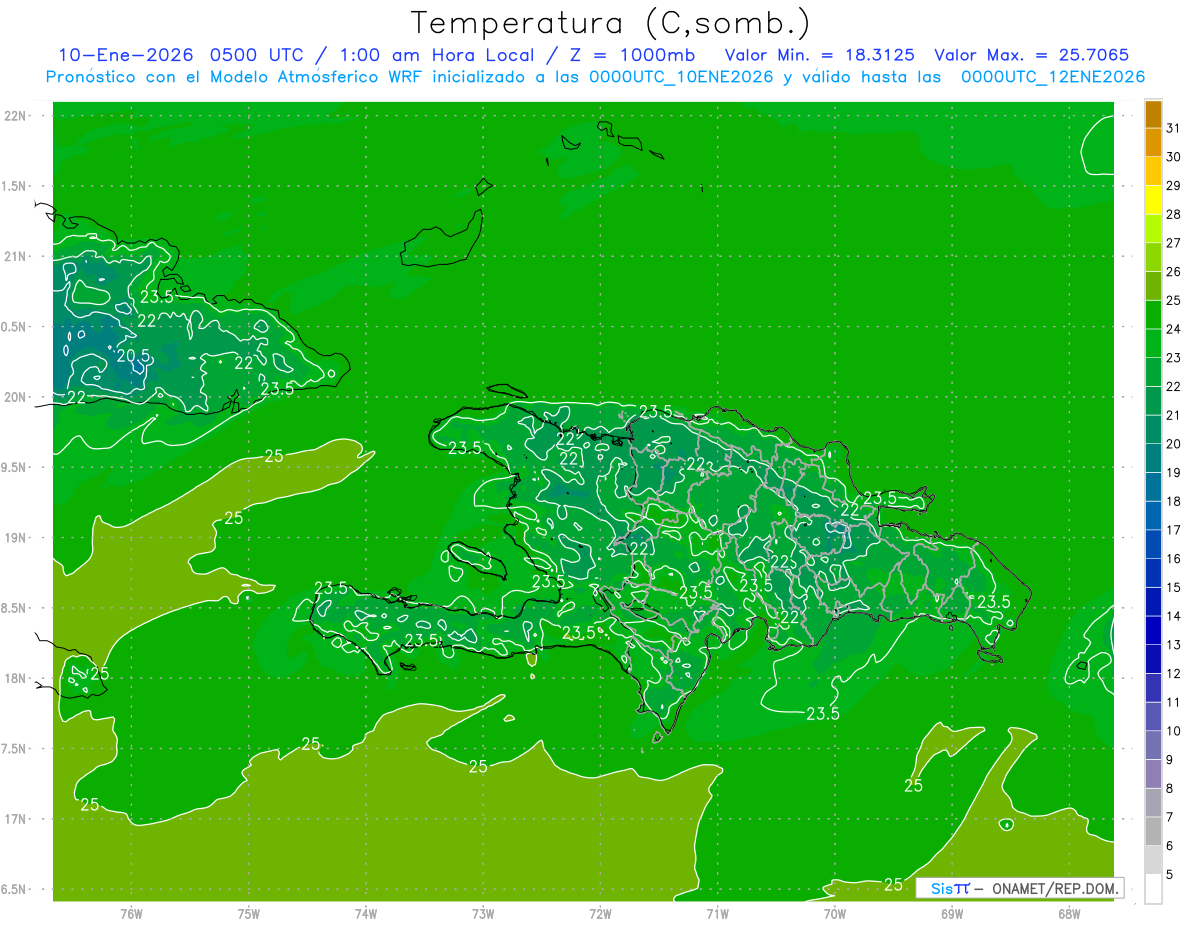Click the "17N" latitude axis label
This screenshot has width=1200, height=927.
(15, 819)
